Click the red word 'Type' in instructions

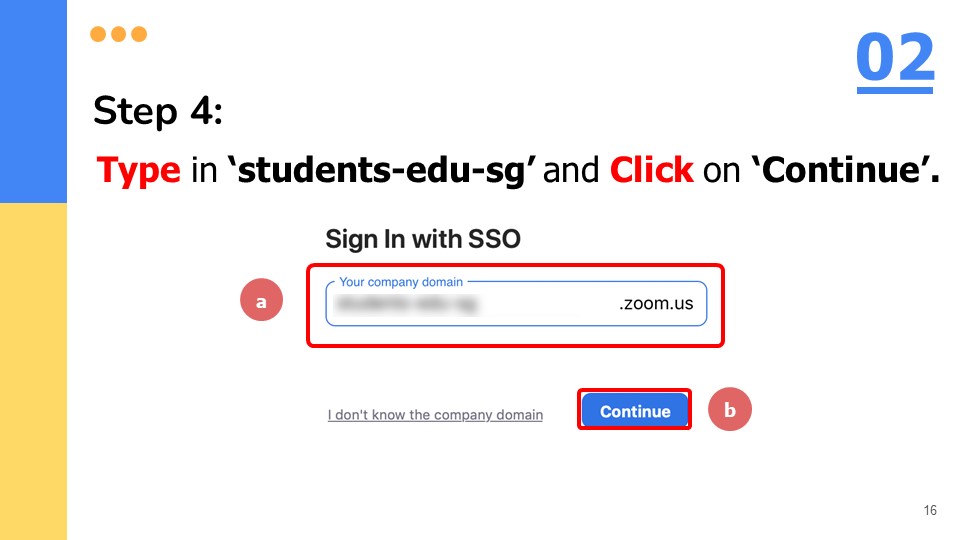138,171
